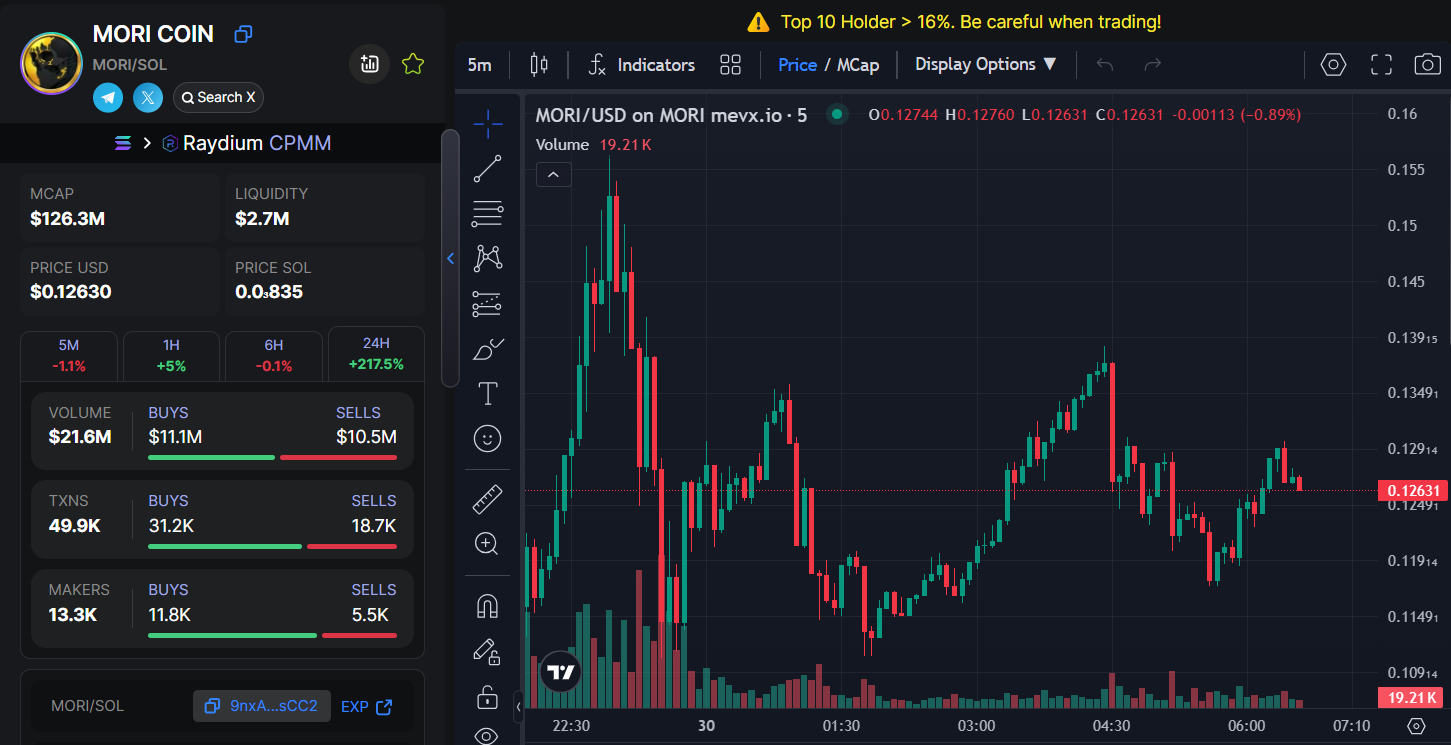Collapse the volume indicator legend chevron
1451x745 pixels.
tap(554, 175)
